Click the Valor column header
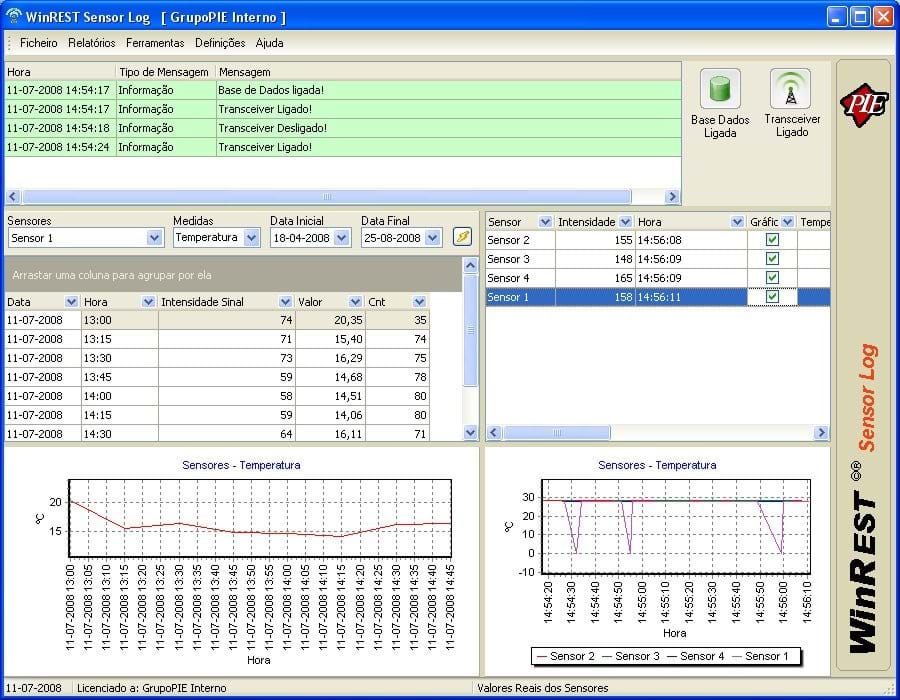900x700 pixels. (330, 302)
